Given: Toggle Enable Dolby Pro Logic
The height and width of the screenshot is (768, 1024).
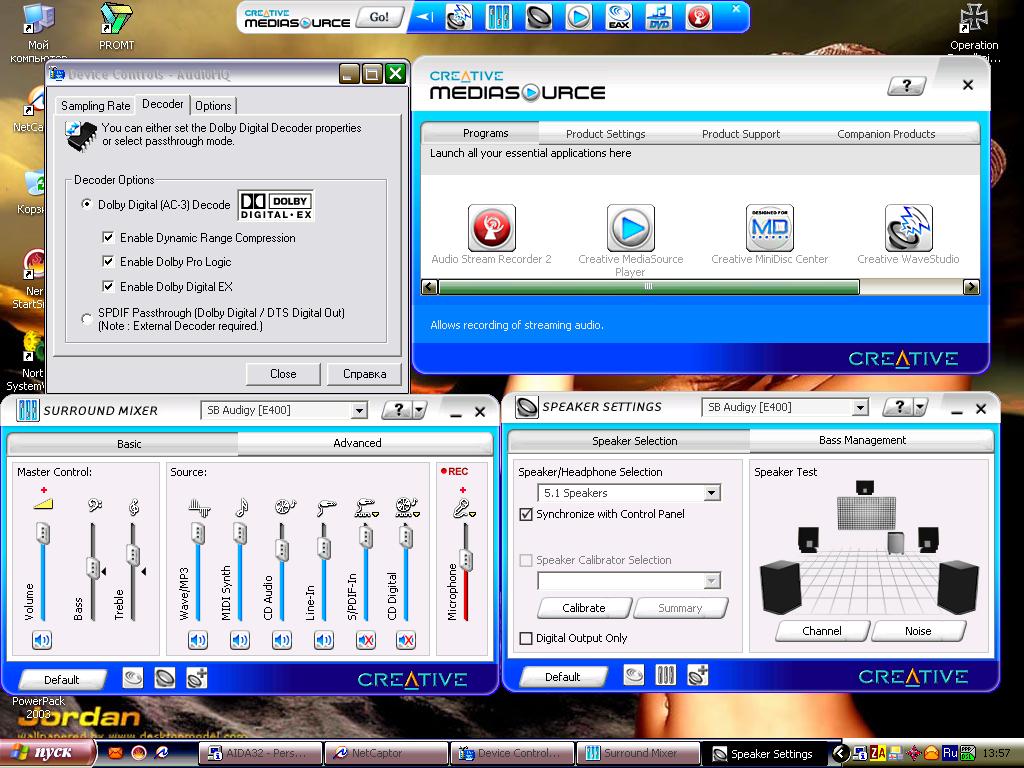Looking at the screenshot, I should pos(108,262).
